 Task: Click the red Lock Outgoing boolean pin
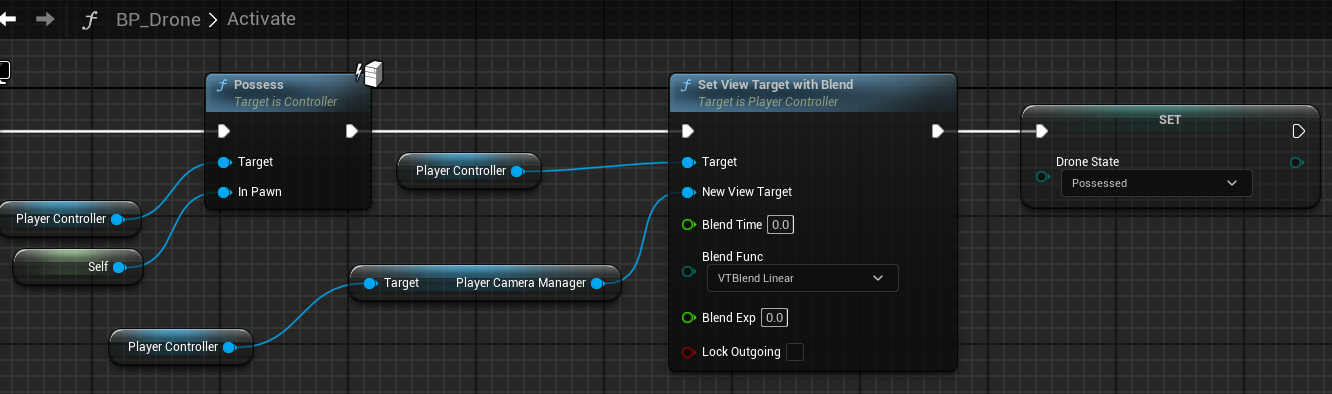[688, 352]
